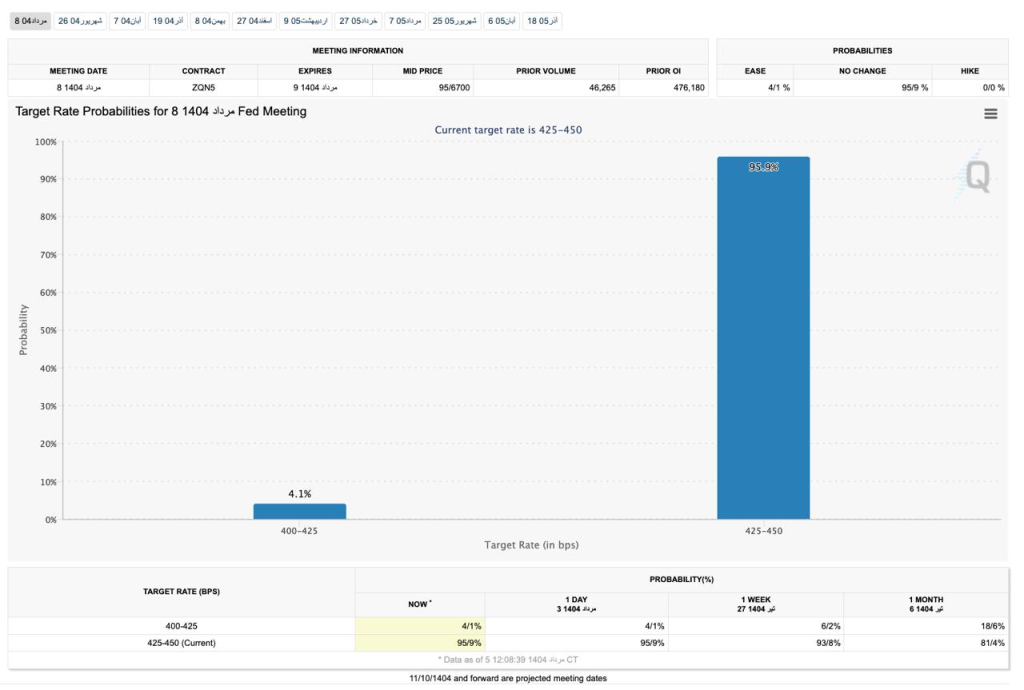
Task: Click the 1 WEEK probability column header
Action: click(755, 603)
